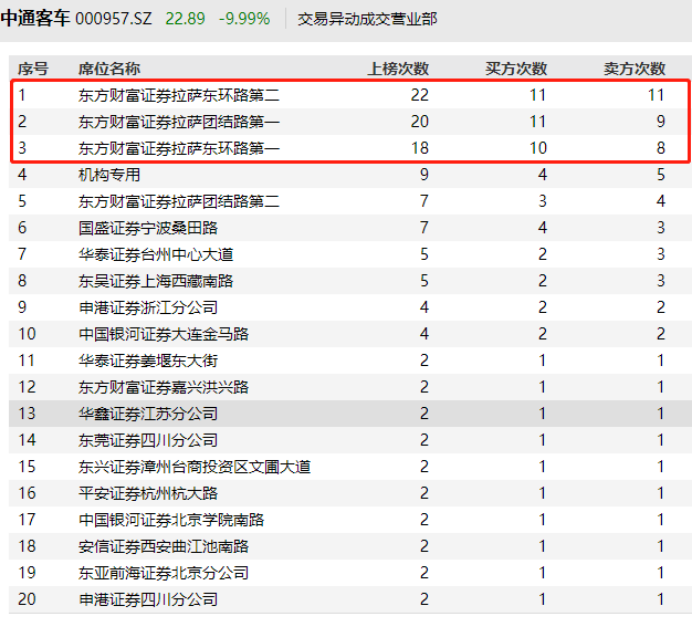
Task: Click 上榜次数 value 22 in row 1
Action: coord(419,95)
